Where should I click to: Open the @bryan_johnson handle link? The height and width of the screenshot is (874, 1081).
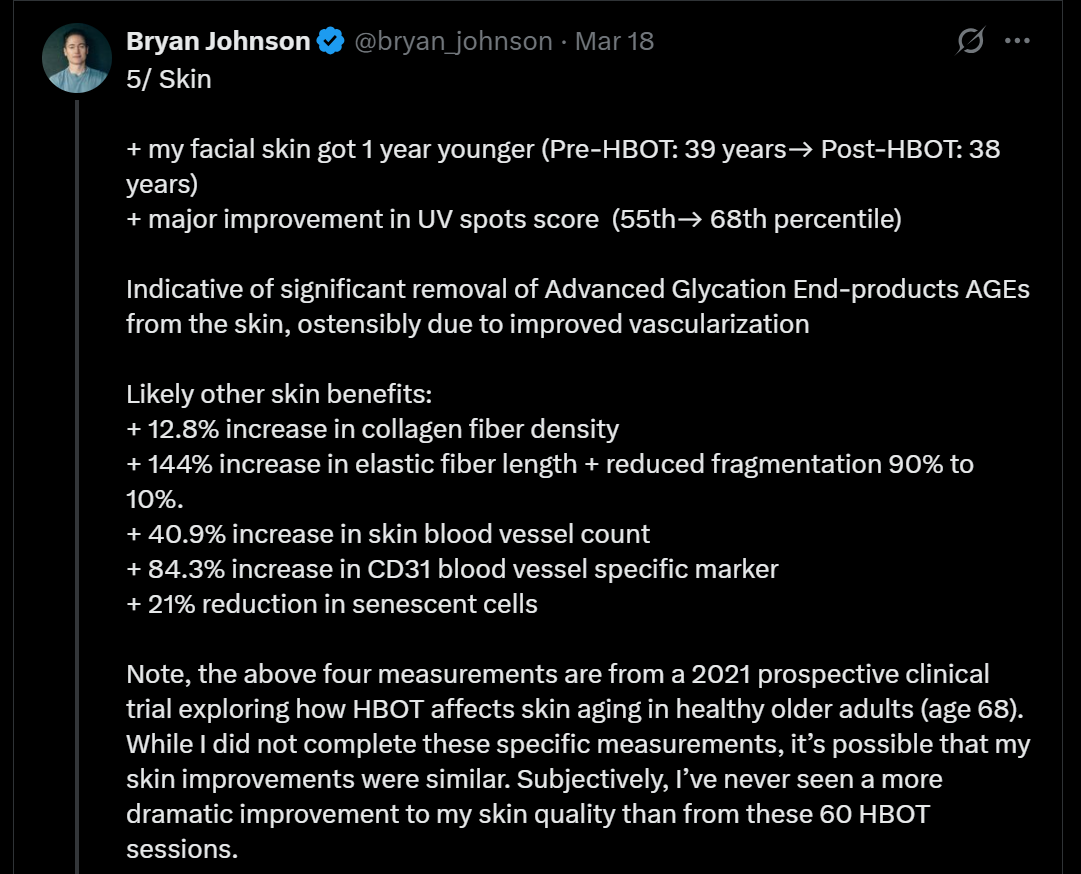453,41
